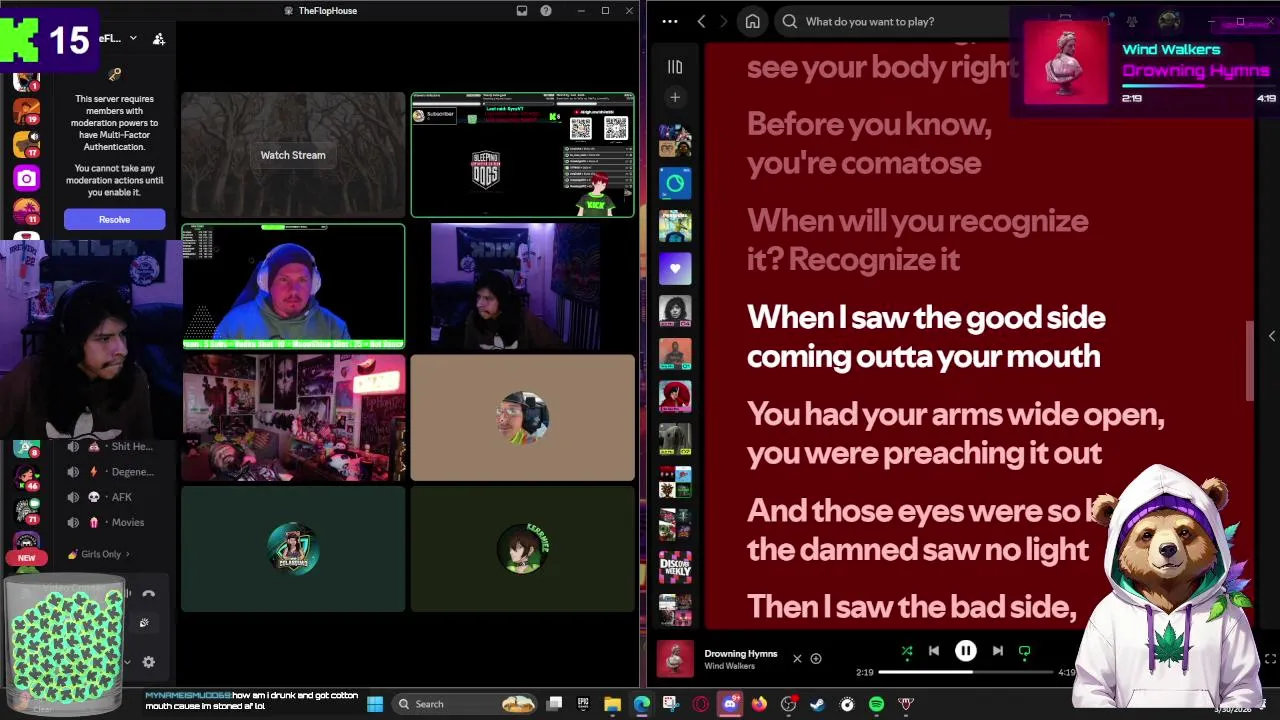Toggle shuffle in Spotify player
This screenshot has width=1280, height=720.
[x=907, y=651]
